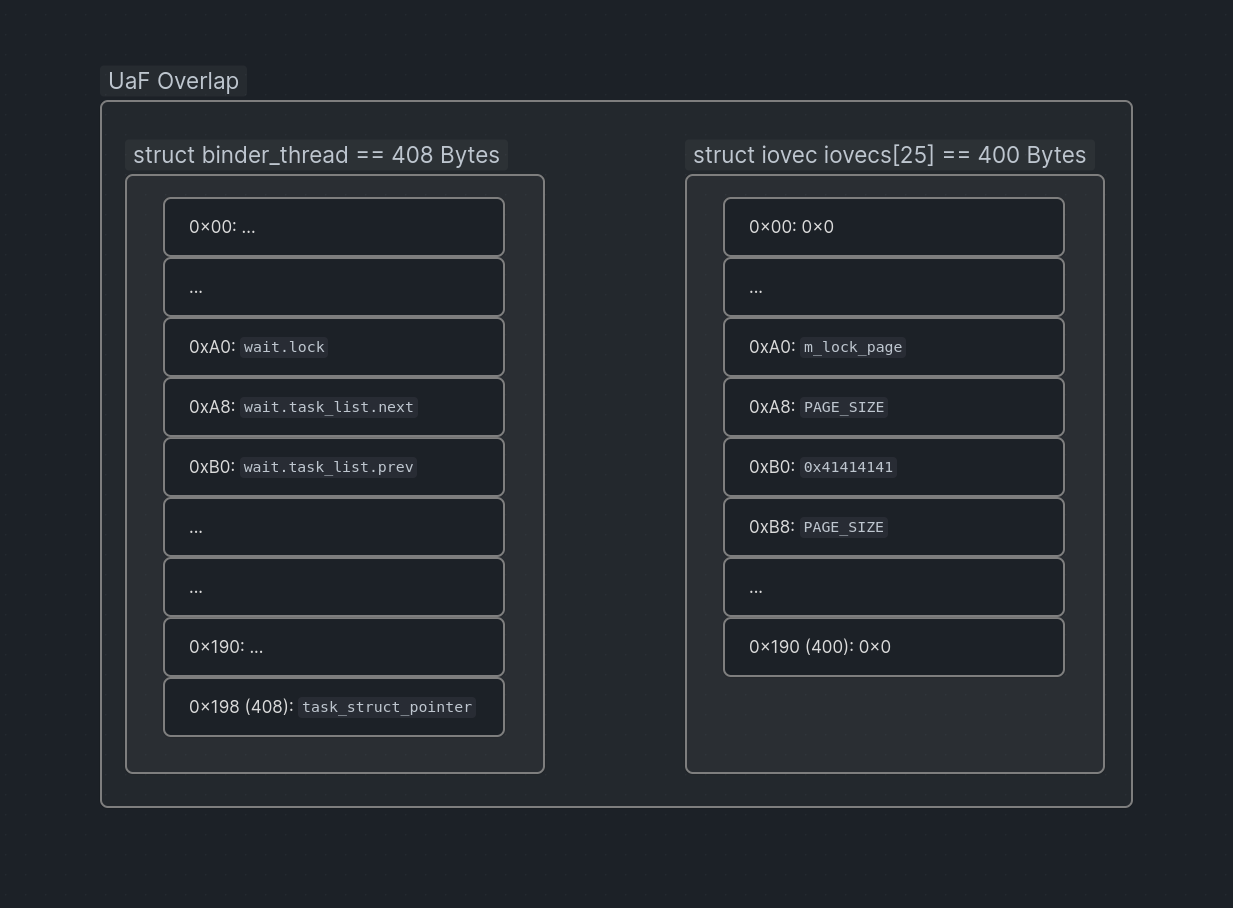Click ellipsis box directly below wait.task_list.prev

point(334,527)
